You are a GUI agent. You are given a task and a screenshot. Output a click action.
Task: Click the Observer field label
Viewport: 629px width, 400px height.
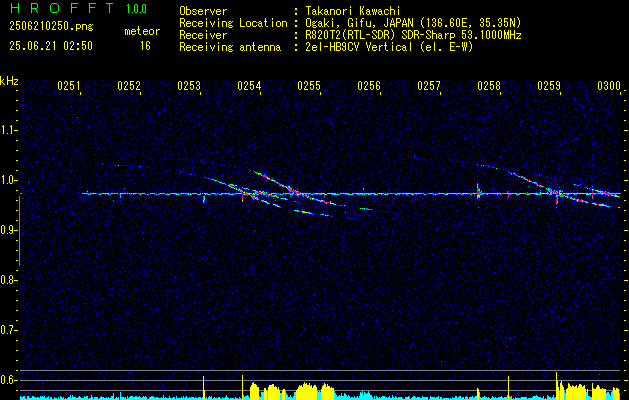pyautogui.click(x=203, y=11)
